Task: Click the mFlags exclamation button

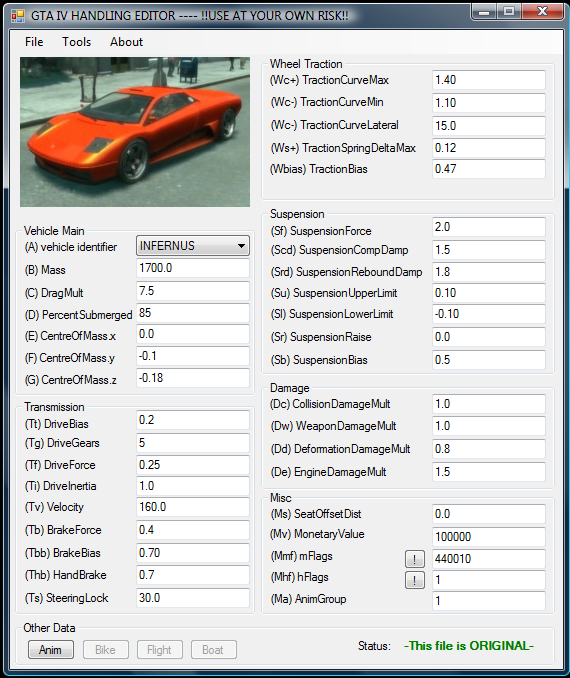Action: pos(414,559)
